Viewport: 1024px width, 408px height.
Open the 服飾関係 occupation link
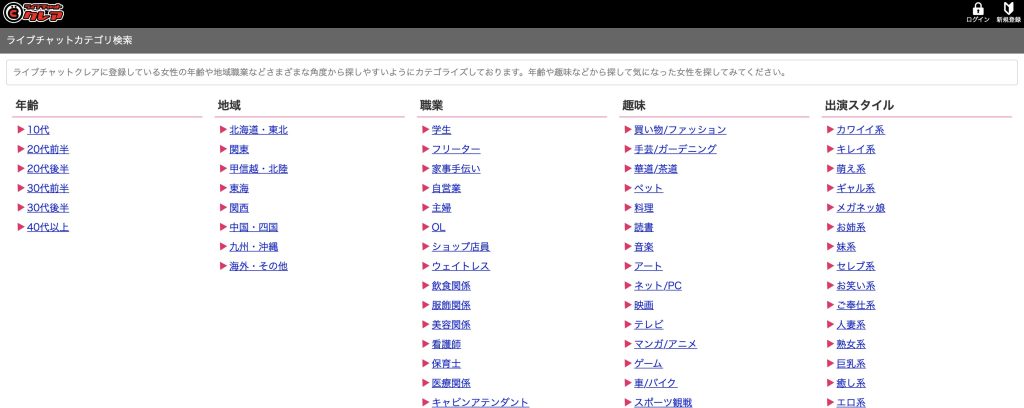[451, 306]
